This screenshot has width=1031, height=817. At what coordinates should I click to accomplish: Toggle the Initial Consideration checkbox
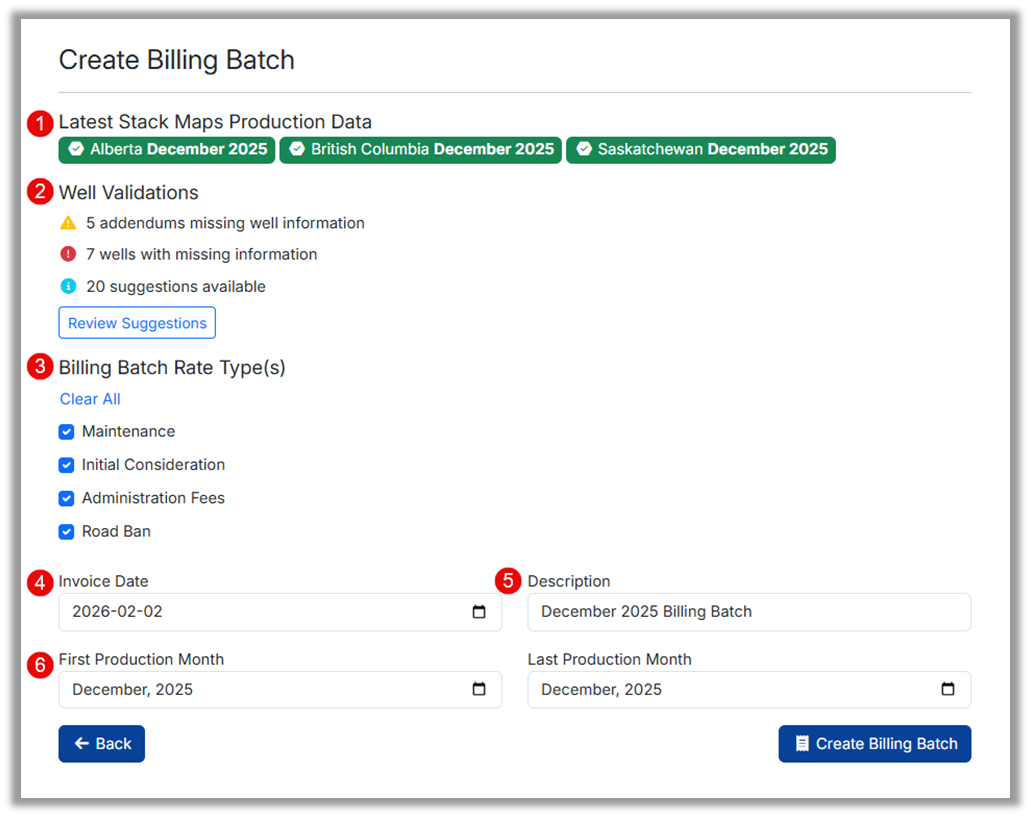click(66, 465)
